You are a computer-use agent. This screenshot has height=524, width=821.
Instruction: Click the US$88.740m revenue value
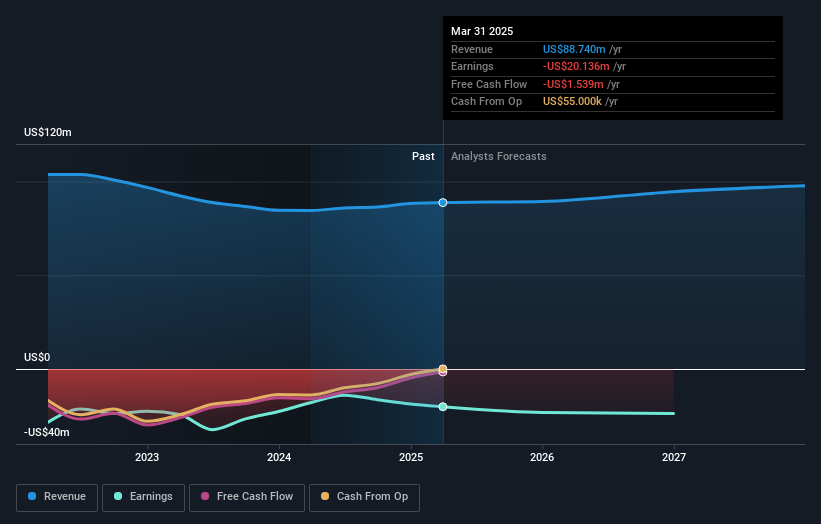coord(574,49)
